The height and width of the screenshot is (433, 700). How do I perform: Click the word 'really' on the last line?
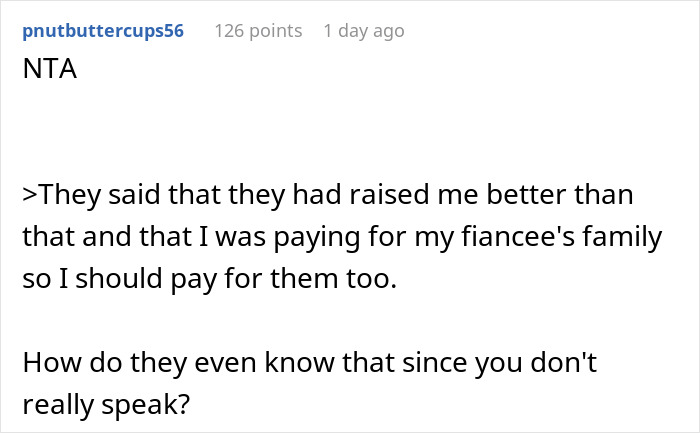[x=55, y=406]
